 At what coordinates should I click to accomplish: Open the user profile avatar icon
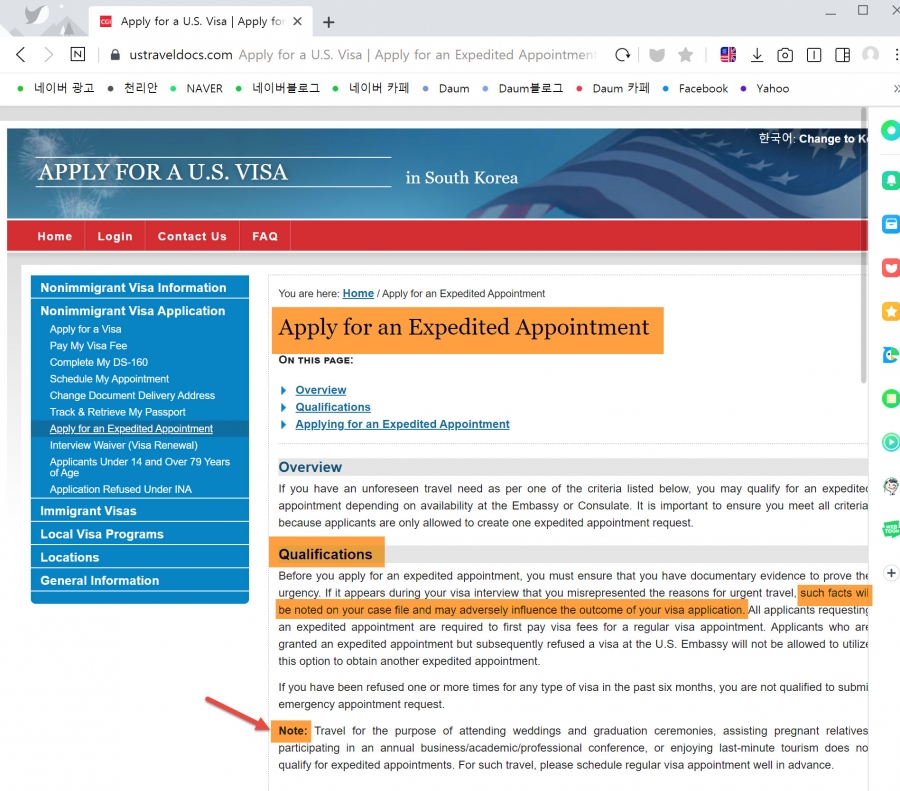coord(870,55)
